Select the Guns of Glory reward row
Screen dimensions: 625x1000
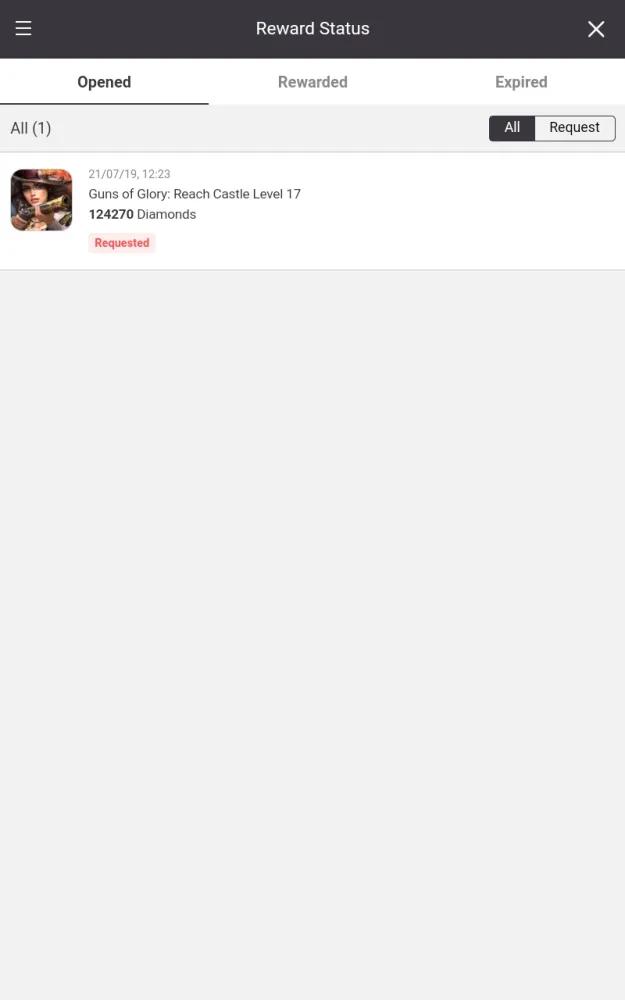point(312,211)
